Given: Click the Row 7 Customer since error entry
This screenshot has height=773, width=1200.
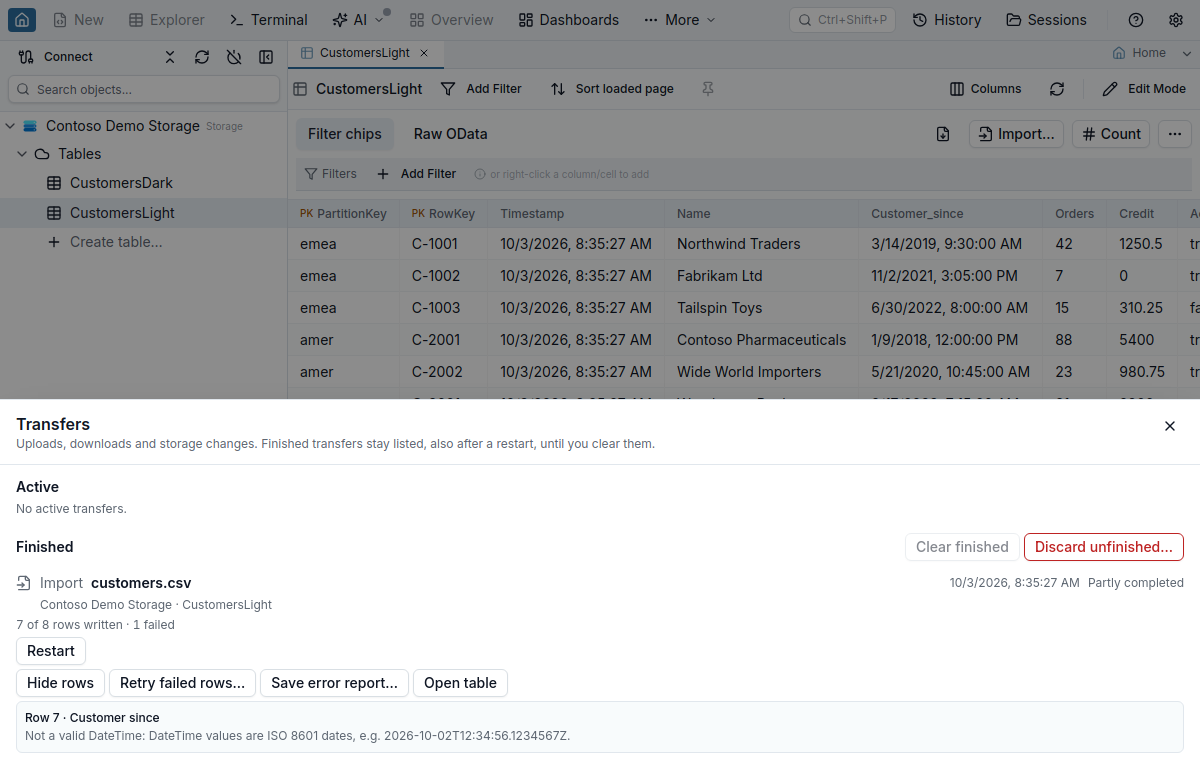Looking at the screenshot, I should (600, 727).
